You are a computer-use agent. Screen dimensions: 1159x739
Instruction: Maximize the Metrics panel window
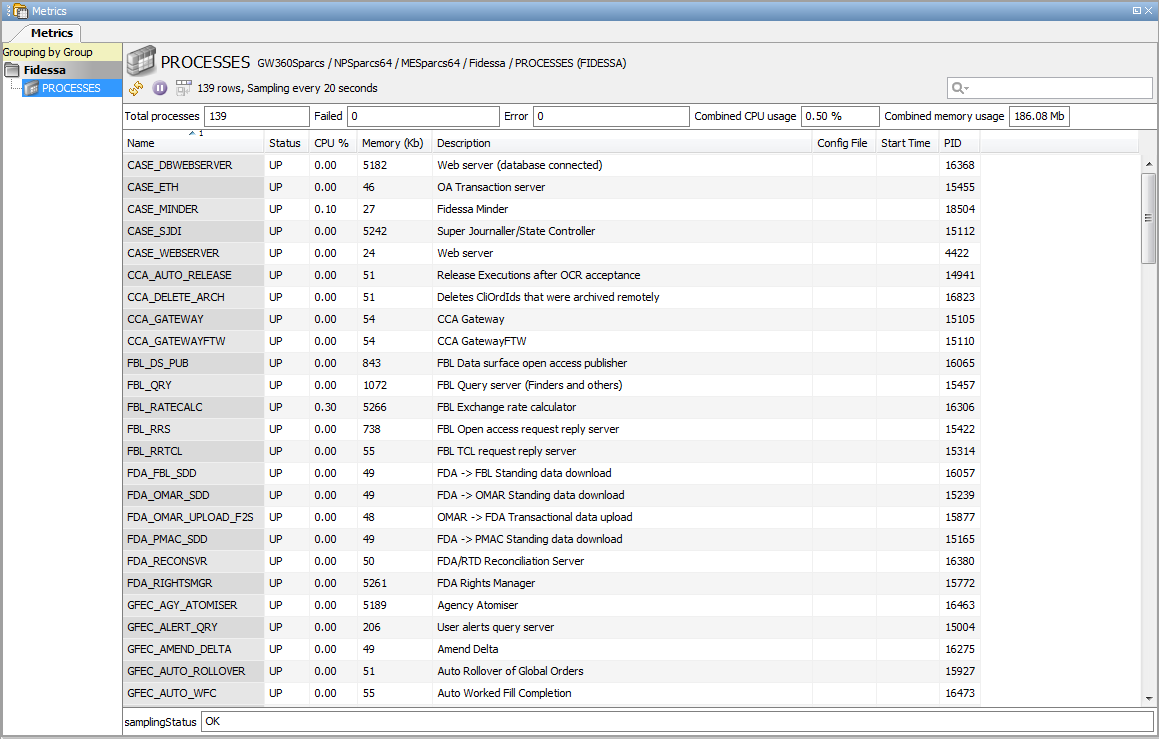click(x=1137, y=10)
